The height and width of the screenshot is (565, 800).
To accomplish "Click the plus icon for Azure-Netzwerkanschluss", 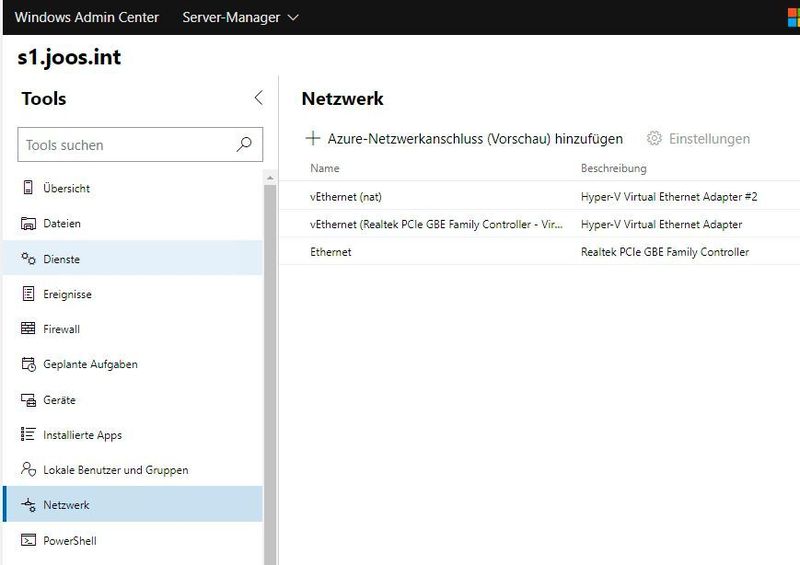I will [x=312, y=138].
